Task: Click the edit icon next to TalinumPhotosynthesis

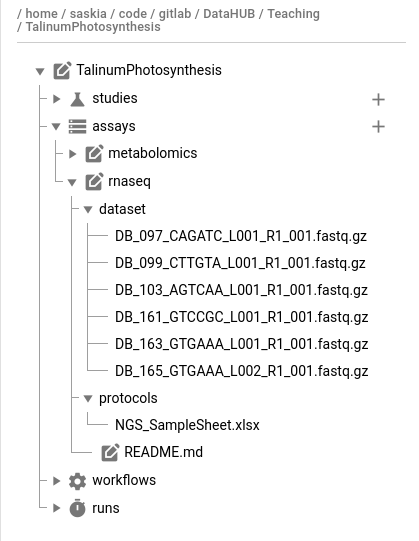Action: (62, 70)
